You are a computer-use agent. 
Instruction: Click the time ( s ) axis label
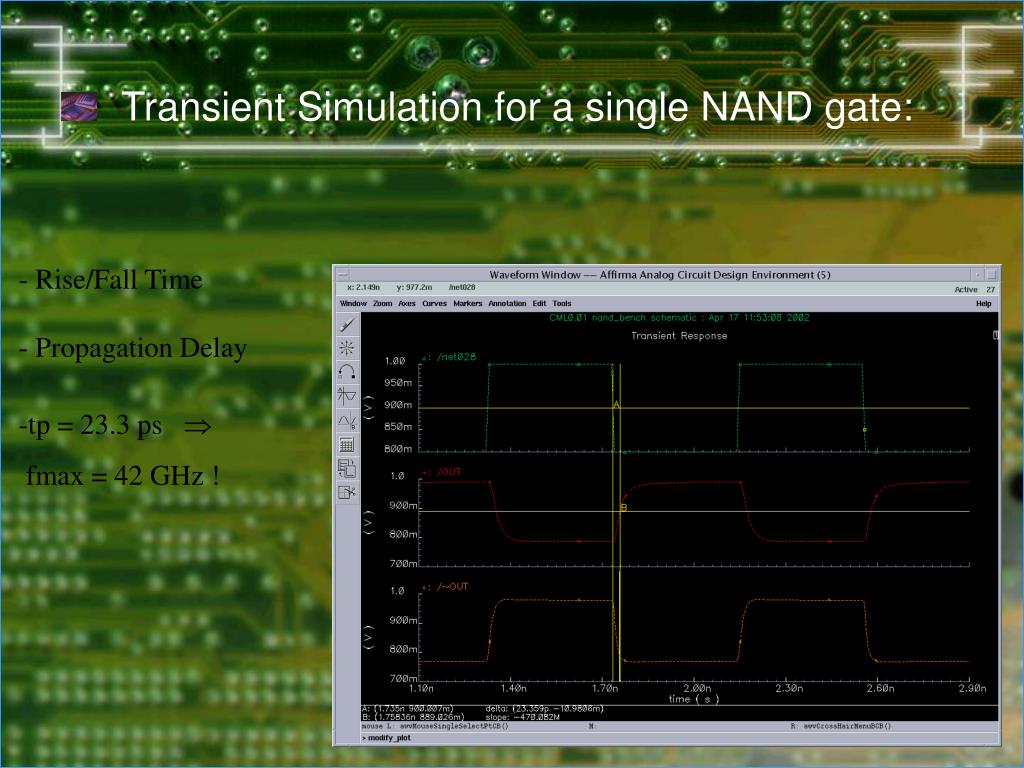tap(694, 699)
